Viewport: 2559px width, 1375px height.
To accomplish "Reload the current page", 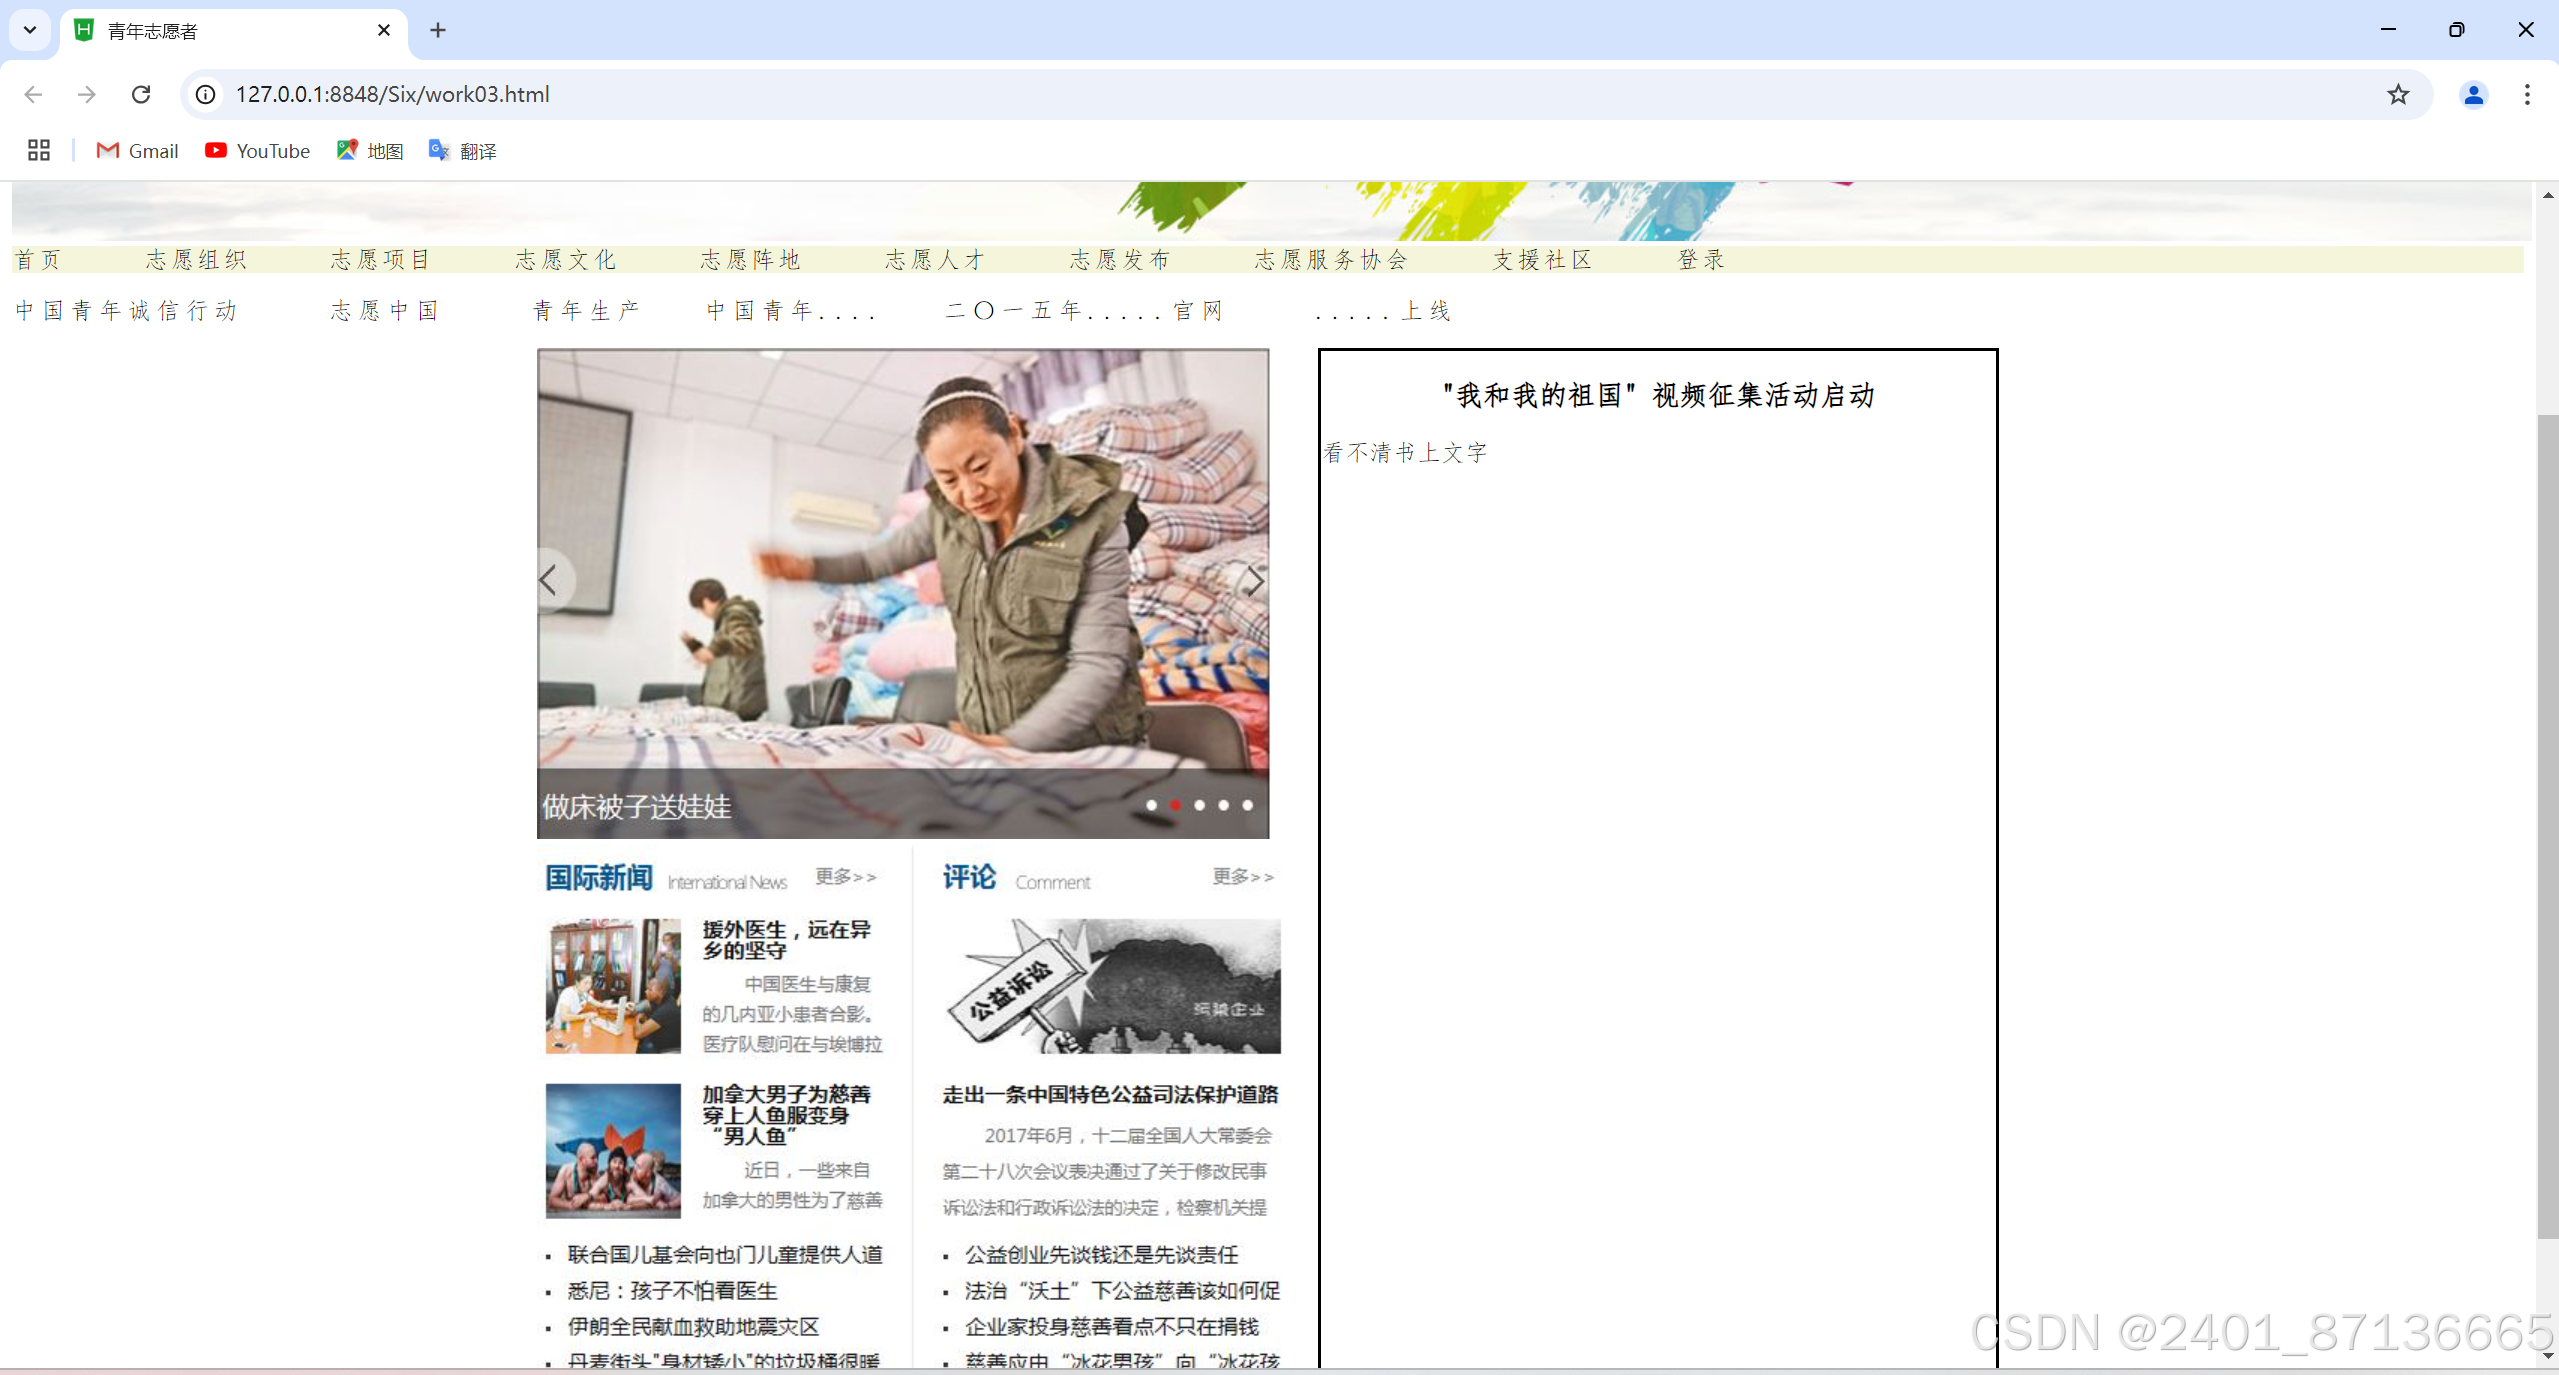I will click(141, 94).
